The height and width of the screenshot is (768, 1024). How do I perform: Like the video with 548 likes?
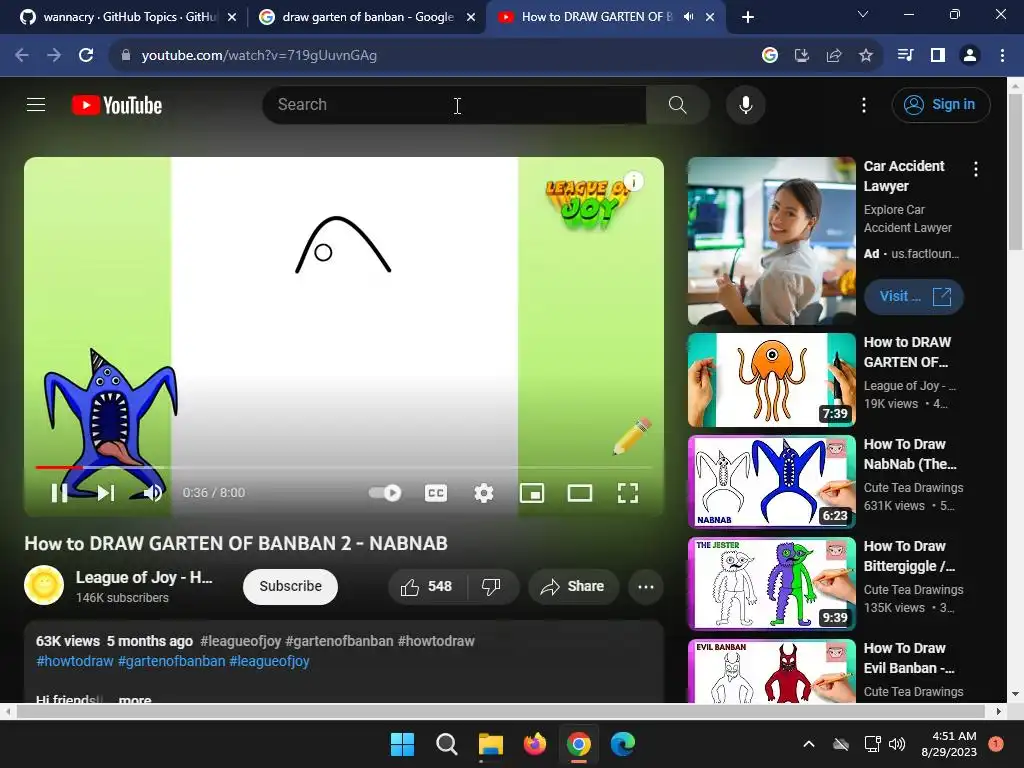(x=426, y=586)
